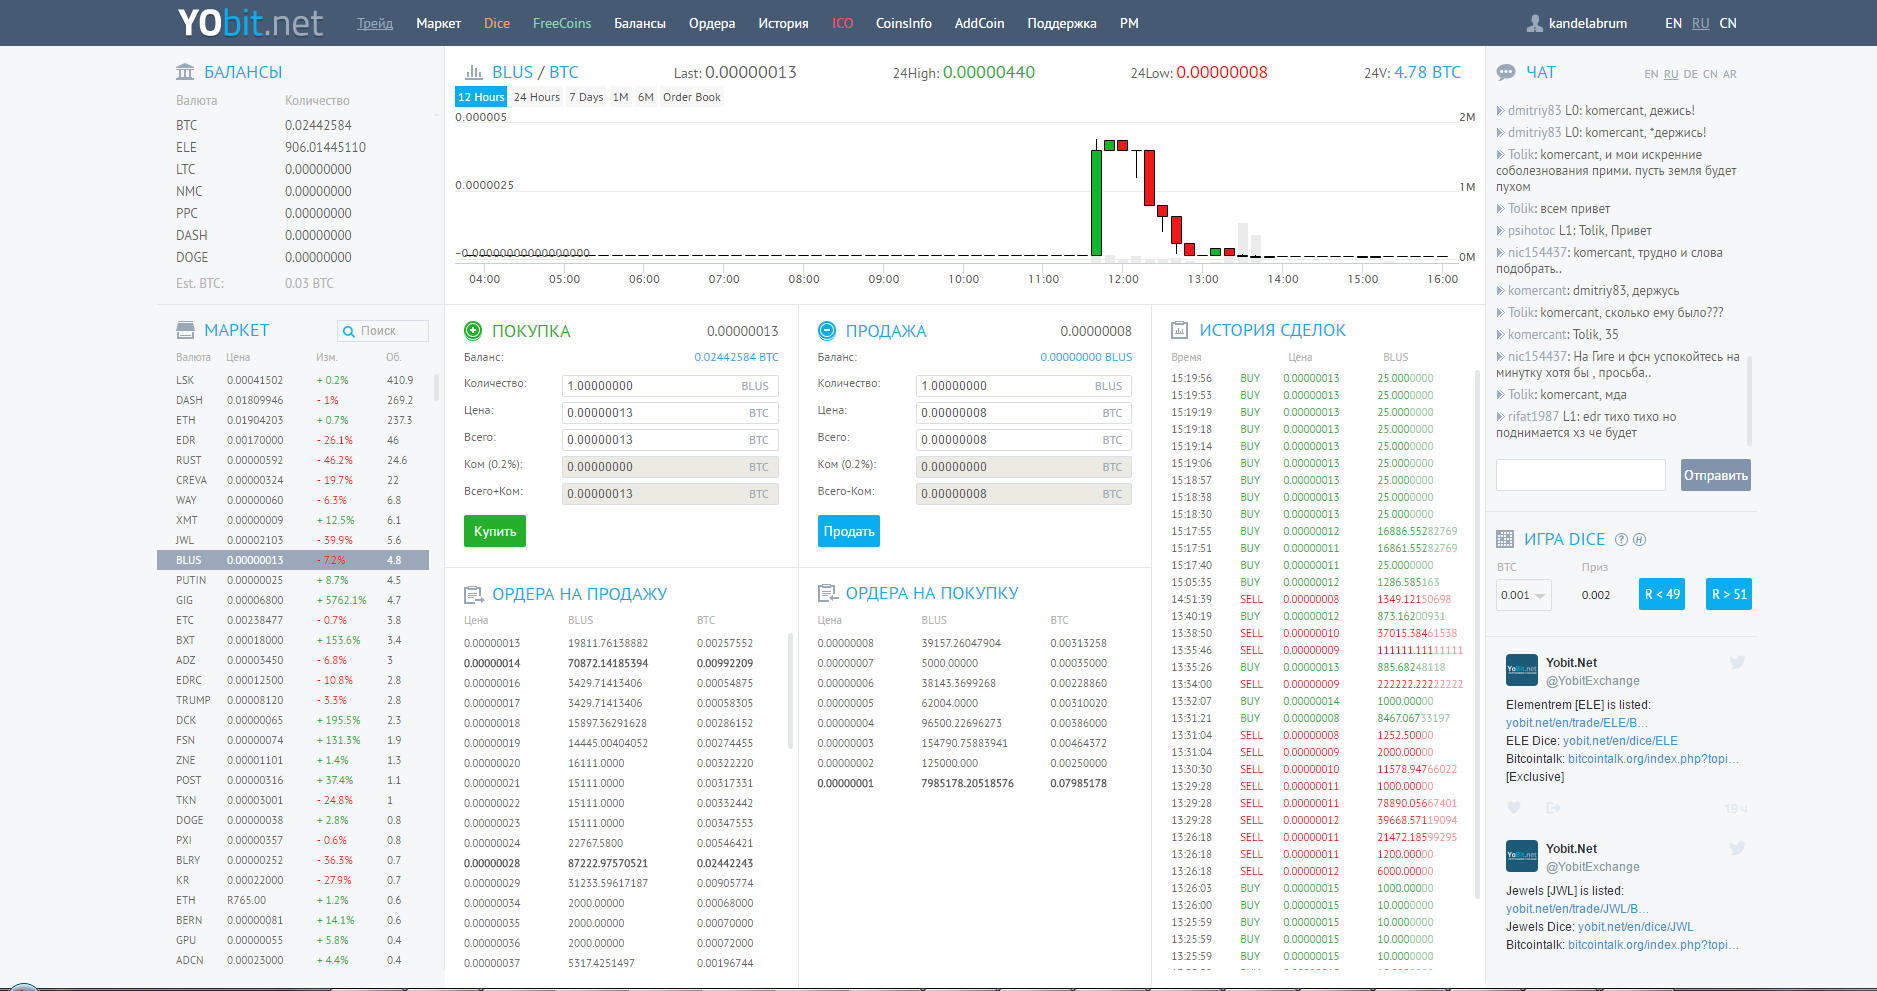
Task: Open CoinsInfo in the top menu
Action: [904, 23]
